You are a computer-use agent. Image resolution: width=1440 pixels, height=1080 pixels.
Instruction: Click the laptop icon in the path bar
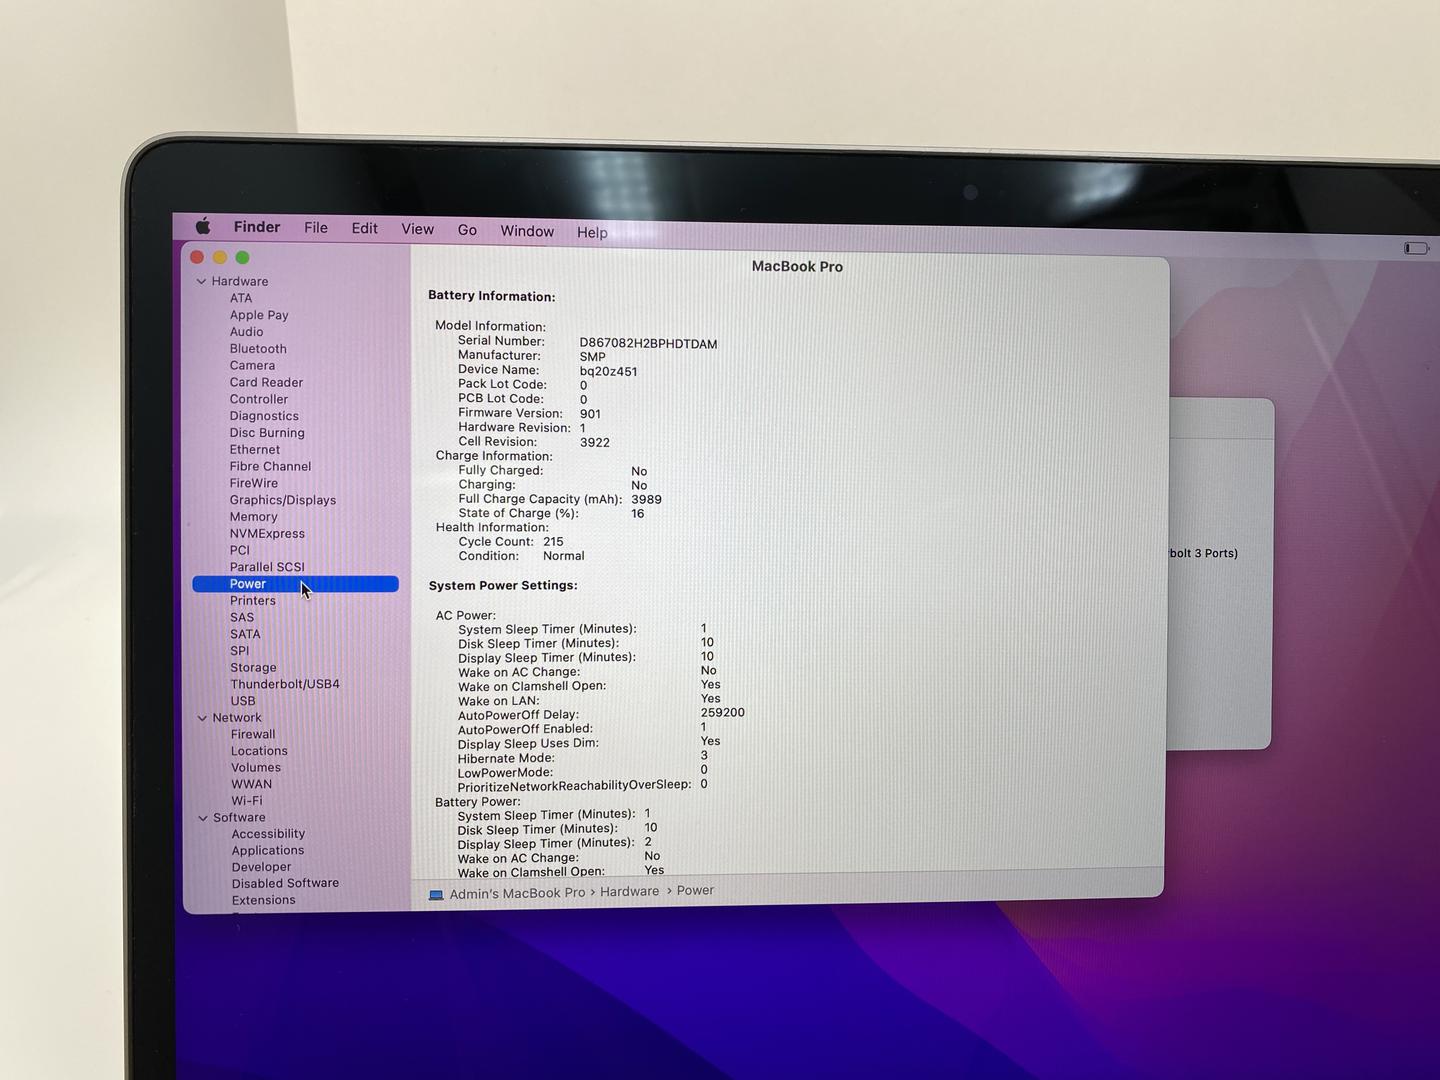coord(436,894)
